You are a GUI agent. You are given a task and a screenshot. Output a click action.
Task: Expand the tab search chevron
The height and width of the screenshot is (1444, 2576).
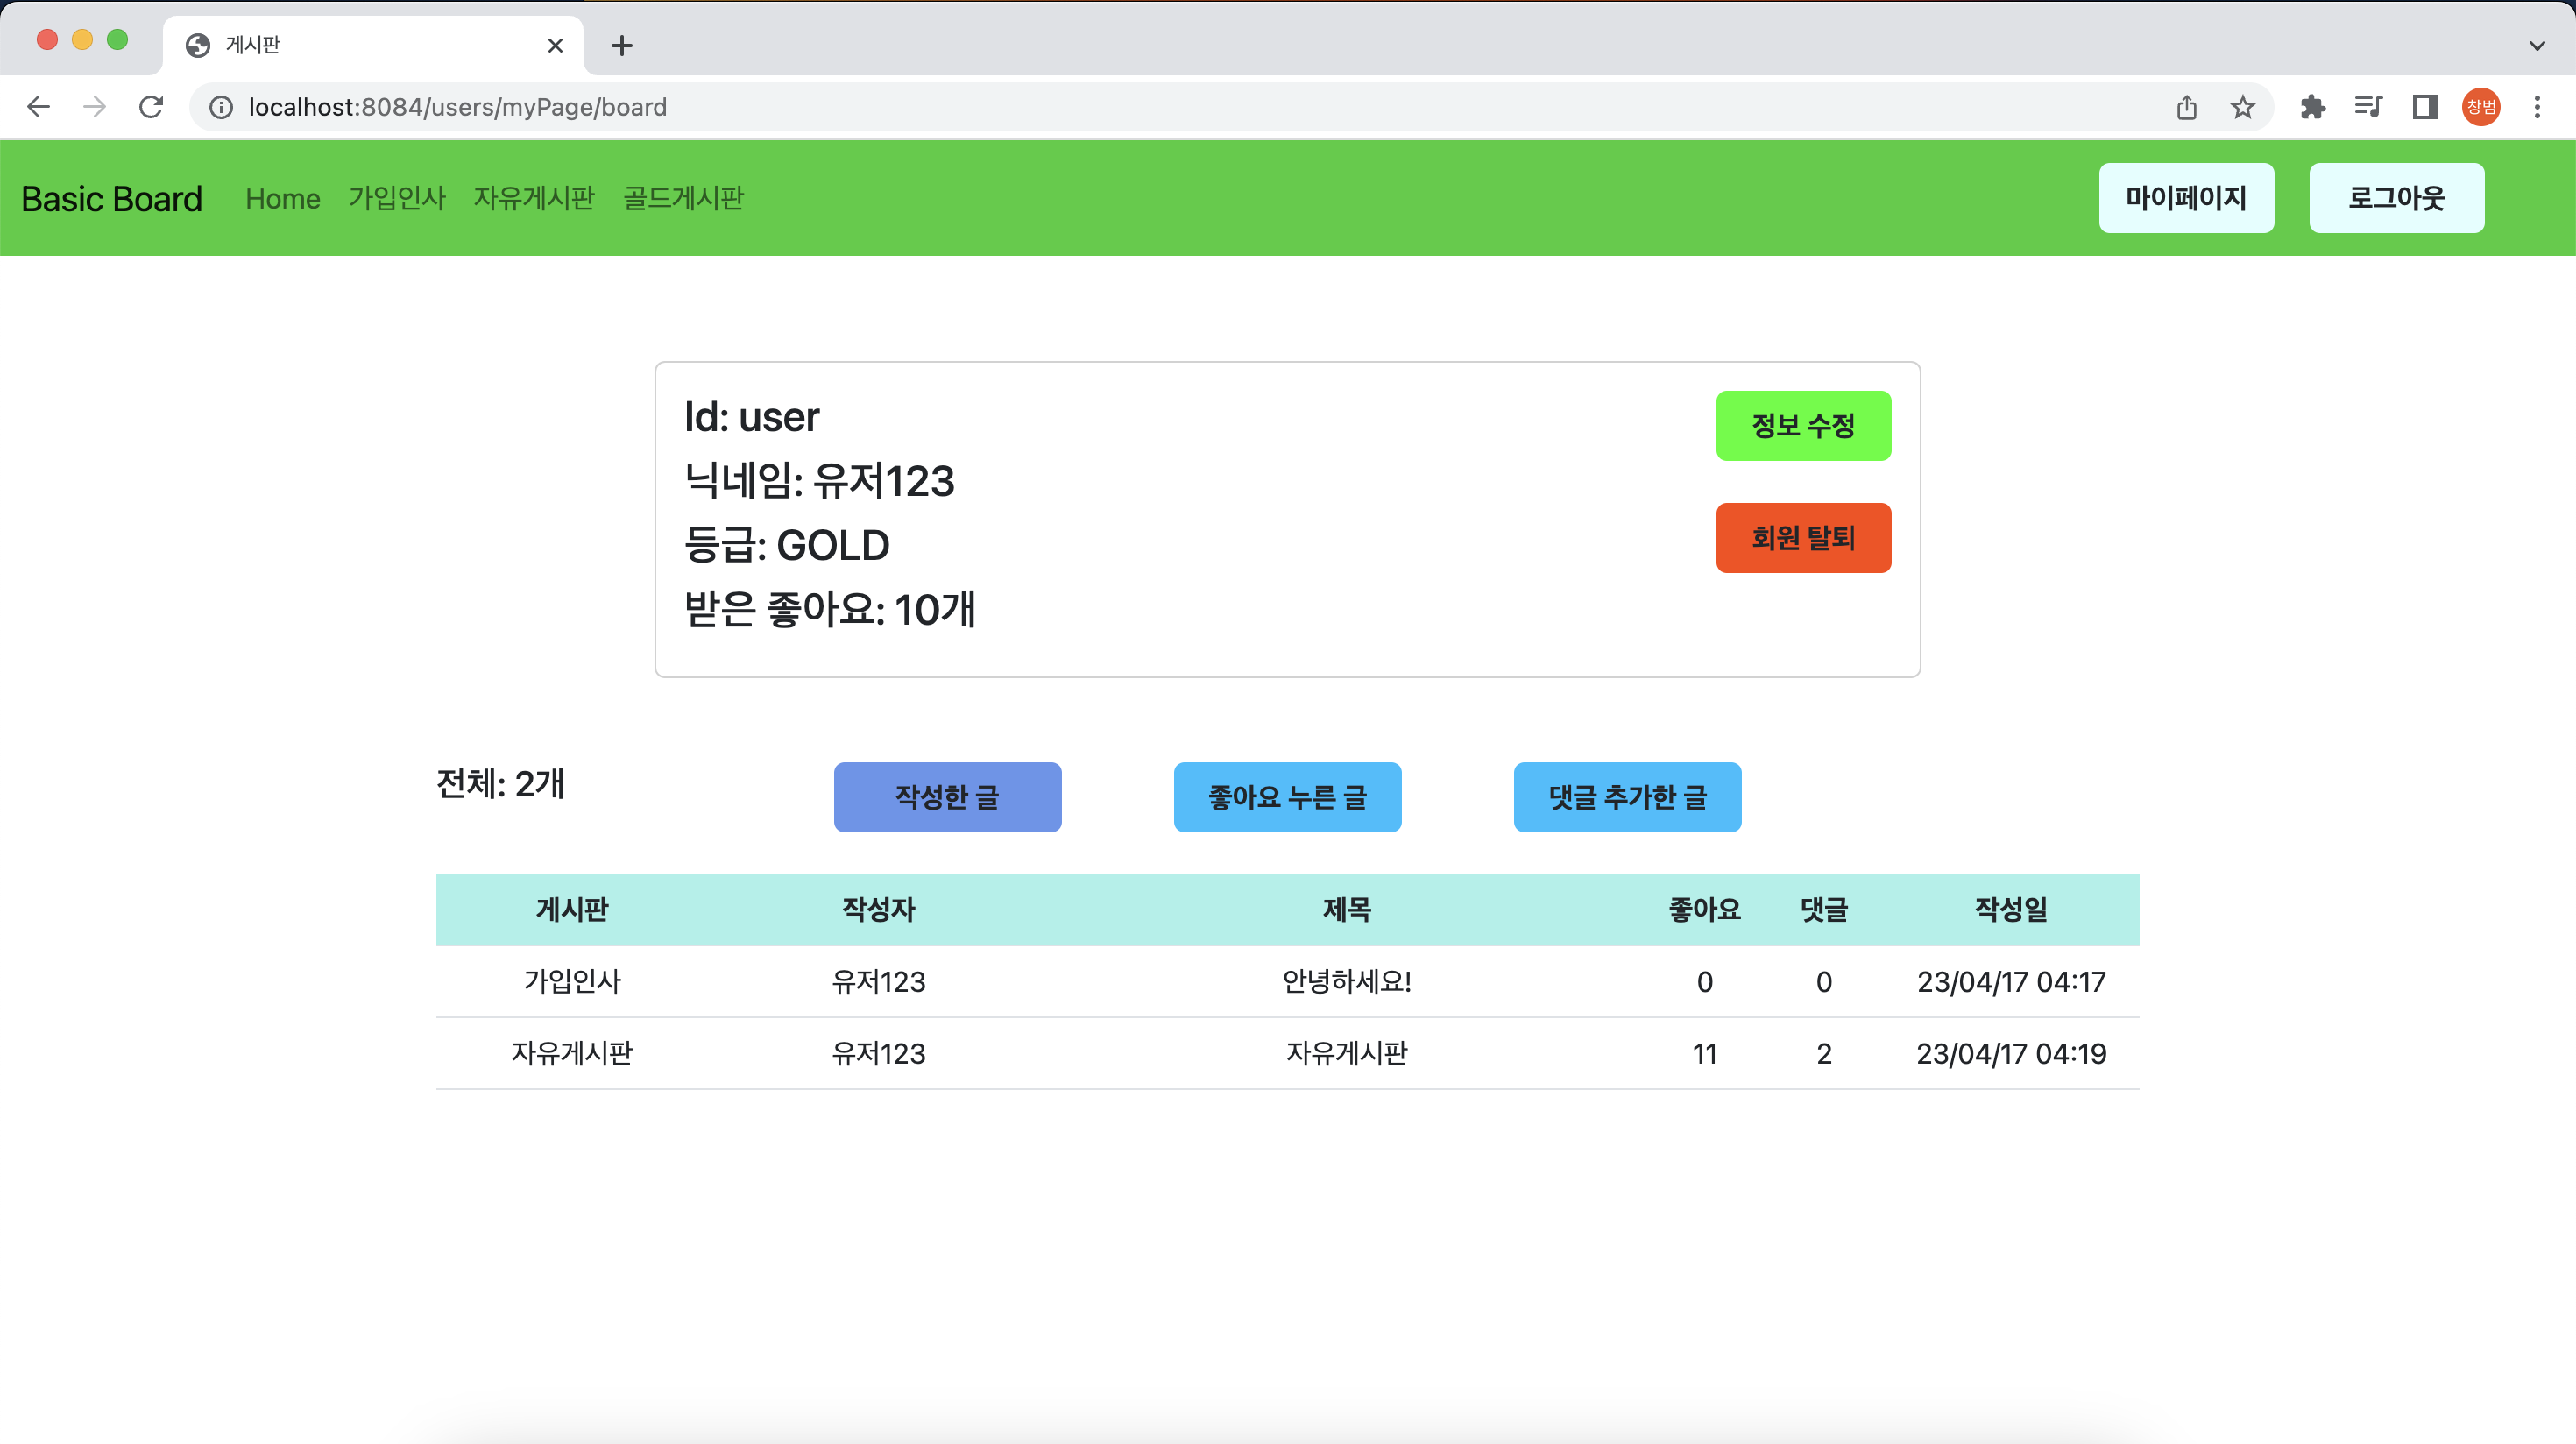(x=2537, y=45)
